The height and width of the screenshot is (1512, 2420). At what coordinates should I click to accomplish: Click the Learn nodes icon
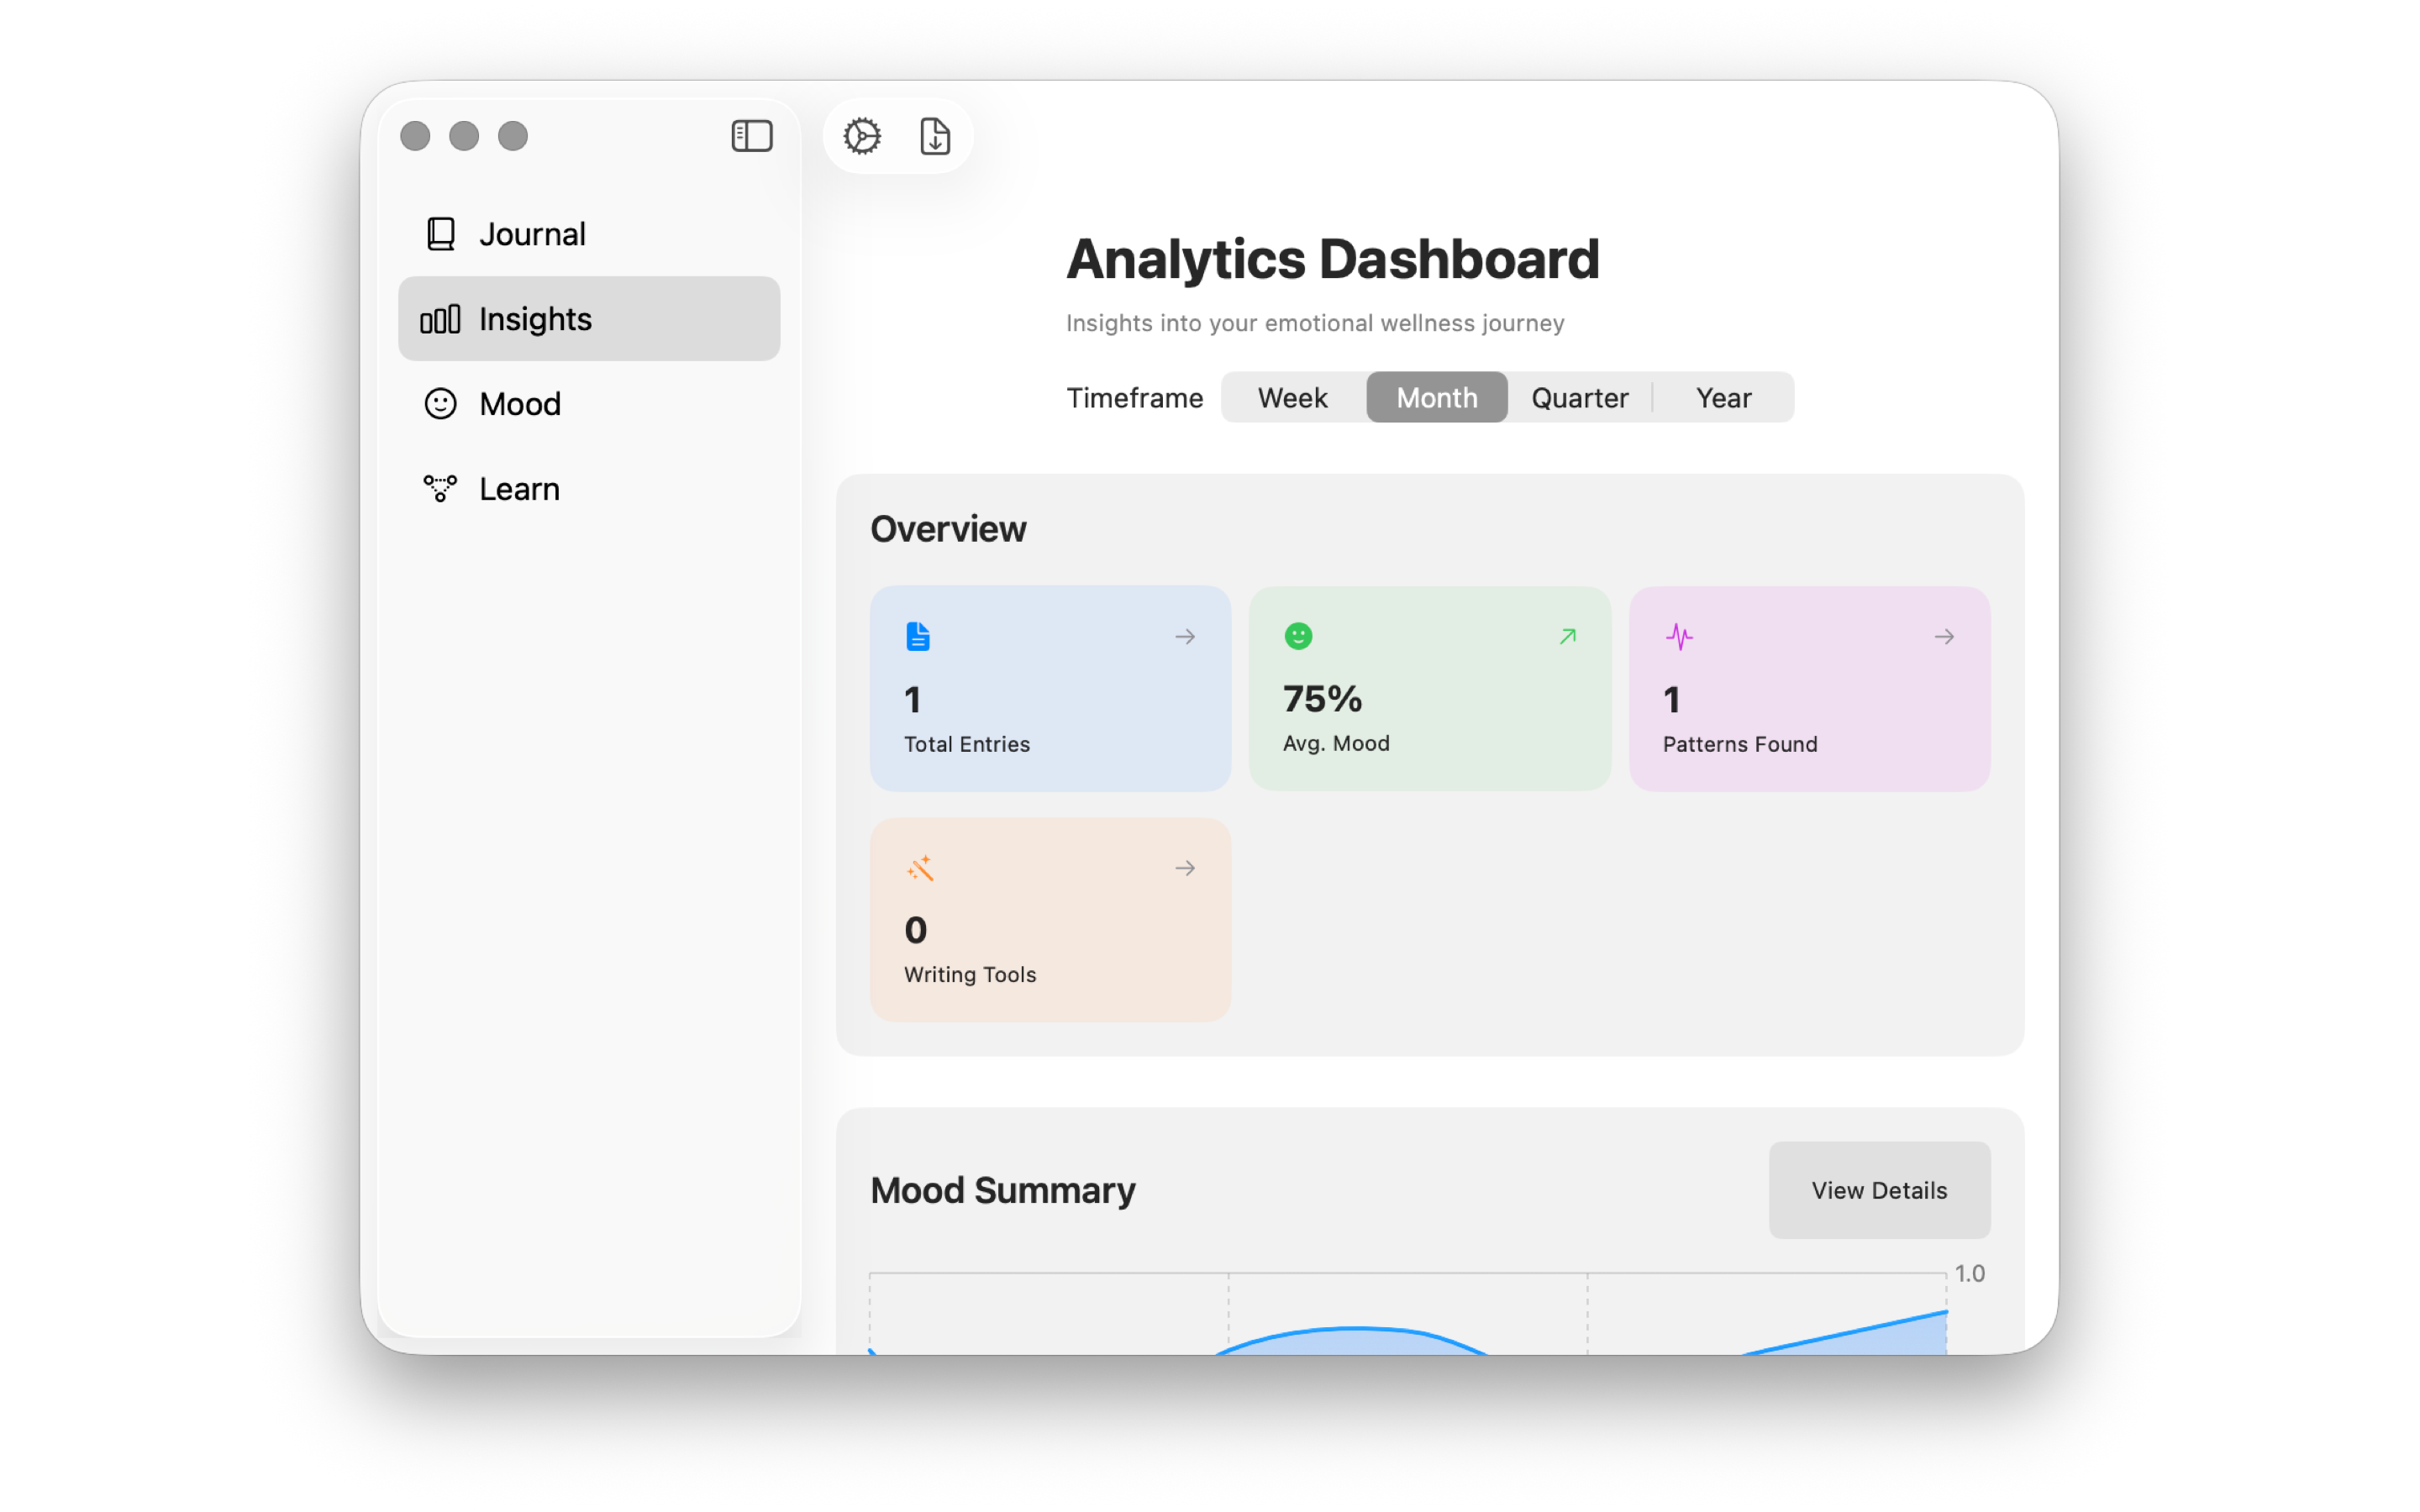click(440, 489)
